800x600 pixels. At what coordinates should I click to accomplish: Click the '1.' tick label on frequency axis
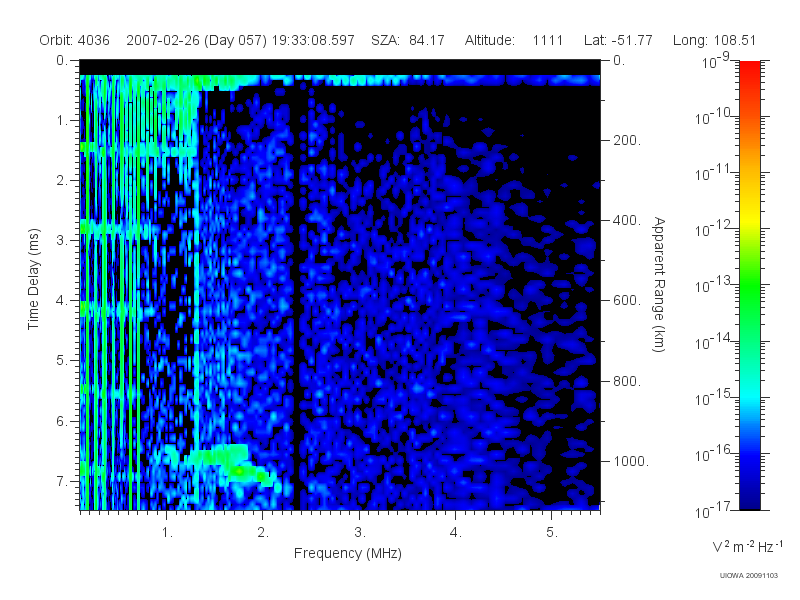[167, 533]
